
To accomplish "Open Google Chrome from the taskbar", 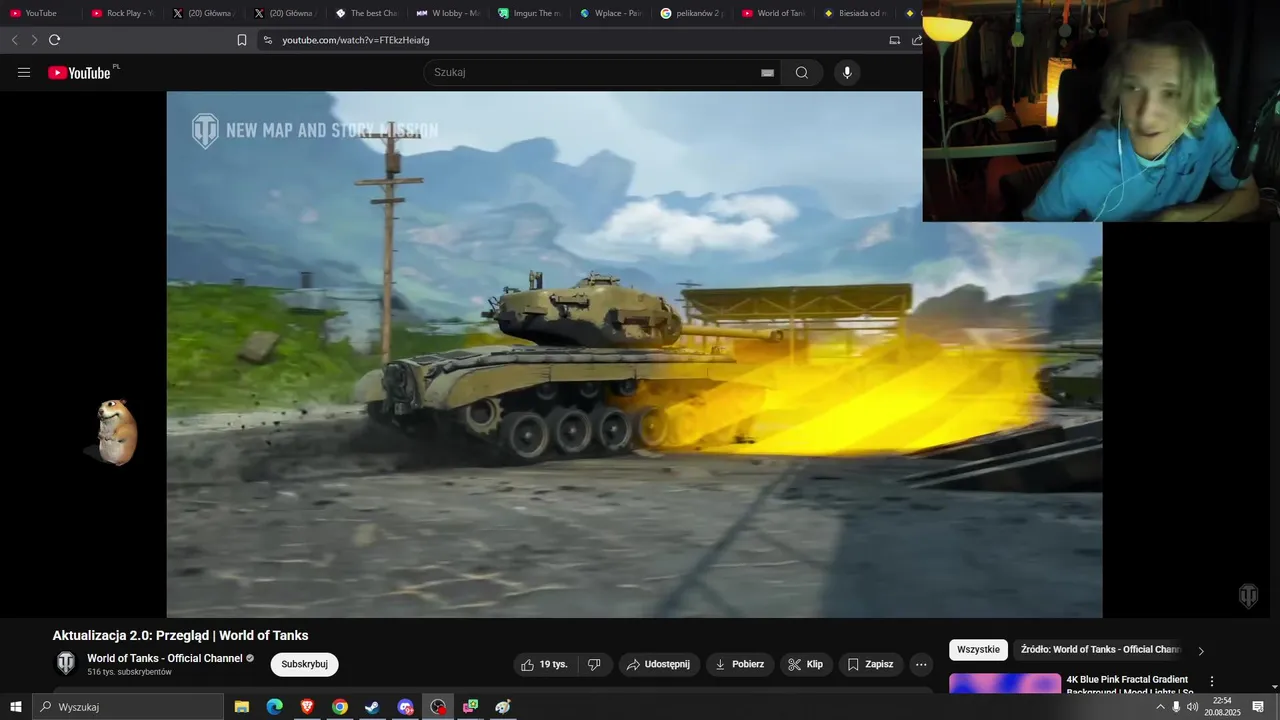I will 340,707.
